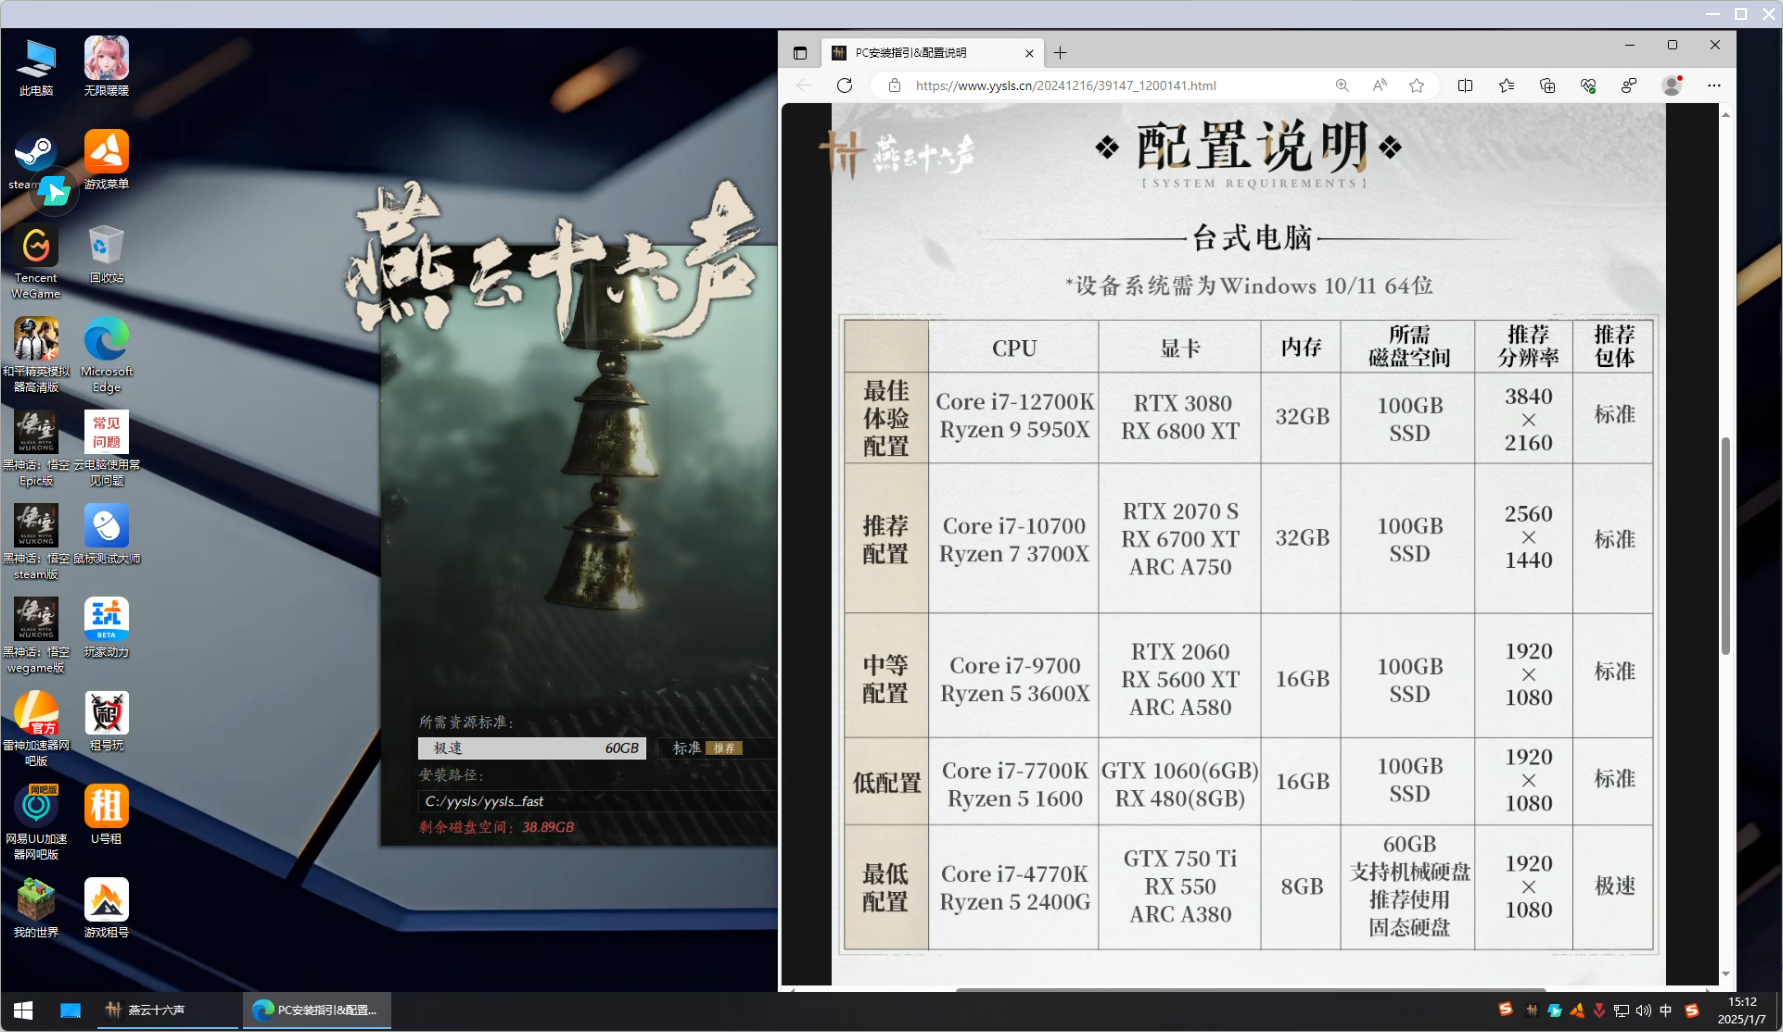The image size is (1783, 1032).
Task: Activate Read aloud in Edge
Action: click(1380, 86)
